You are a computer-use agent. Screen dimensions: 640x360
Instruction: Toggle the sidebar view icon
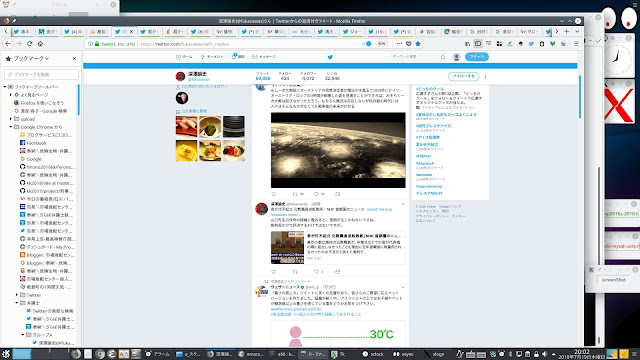(478, 44)
